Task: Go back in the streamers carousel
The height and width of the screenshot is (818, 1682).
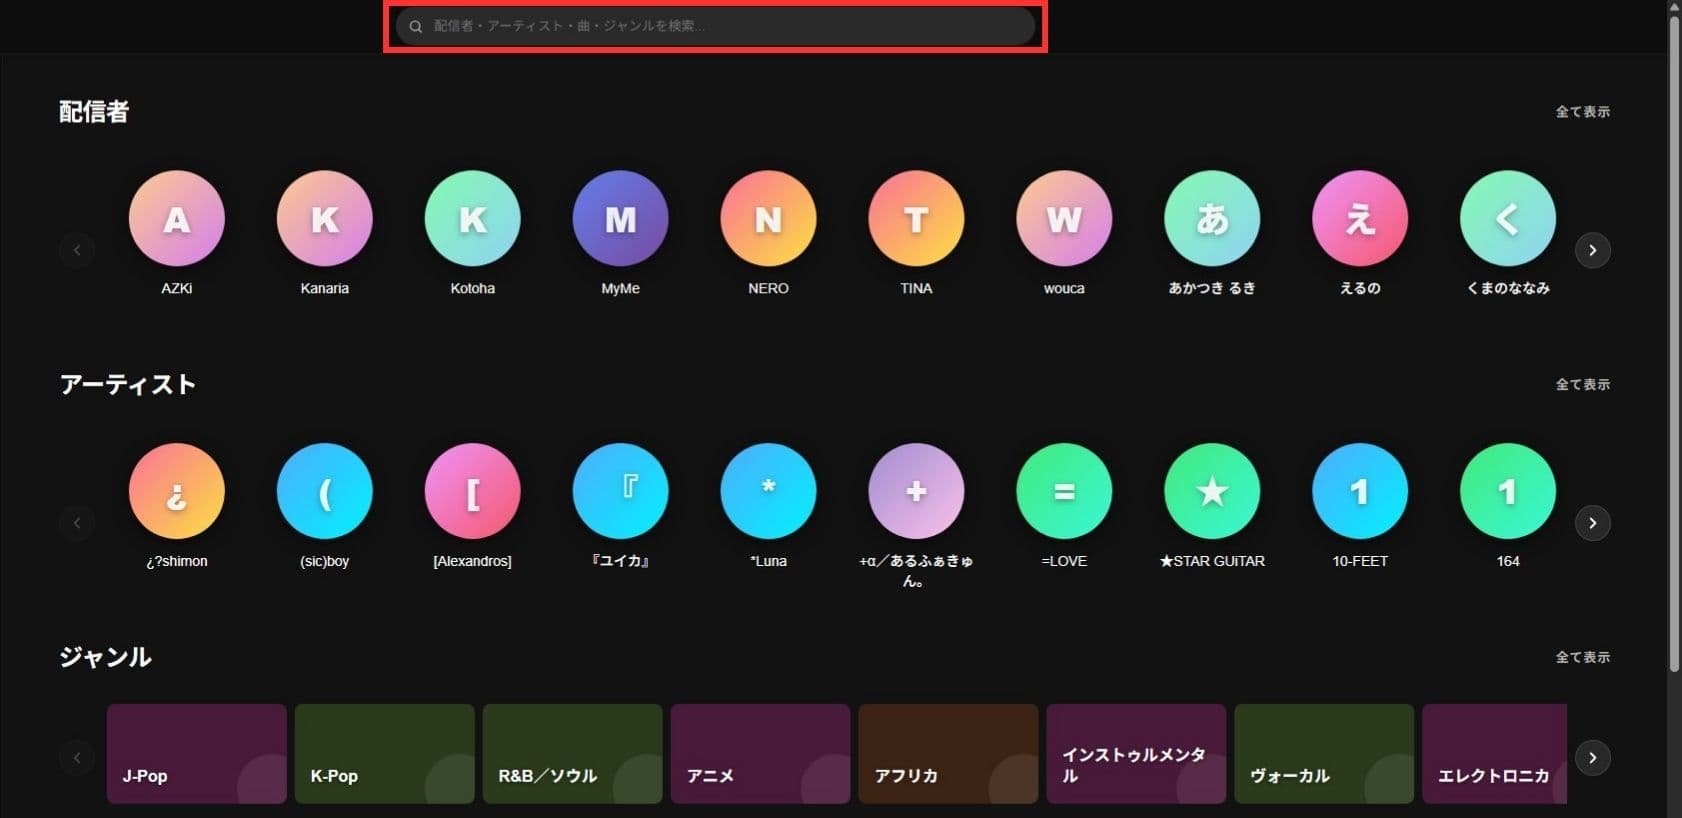Action: [77, 250]
